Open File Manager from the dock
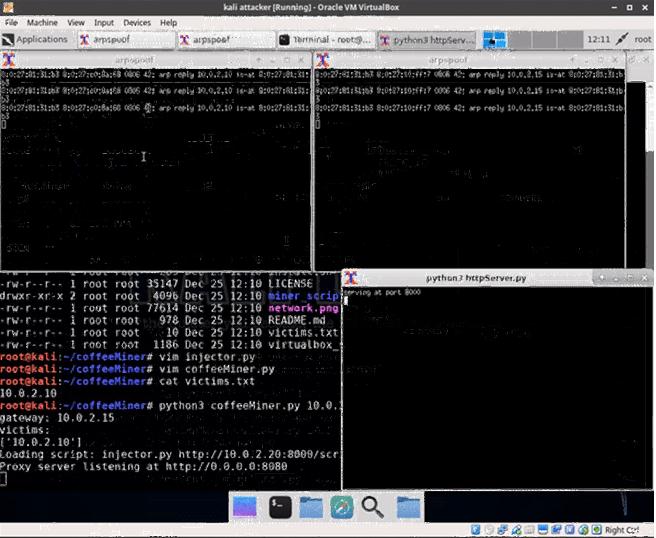This screenshot has height=538, width=656. [x=311, y=507]
